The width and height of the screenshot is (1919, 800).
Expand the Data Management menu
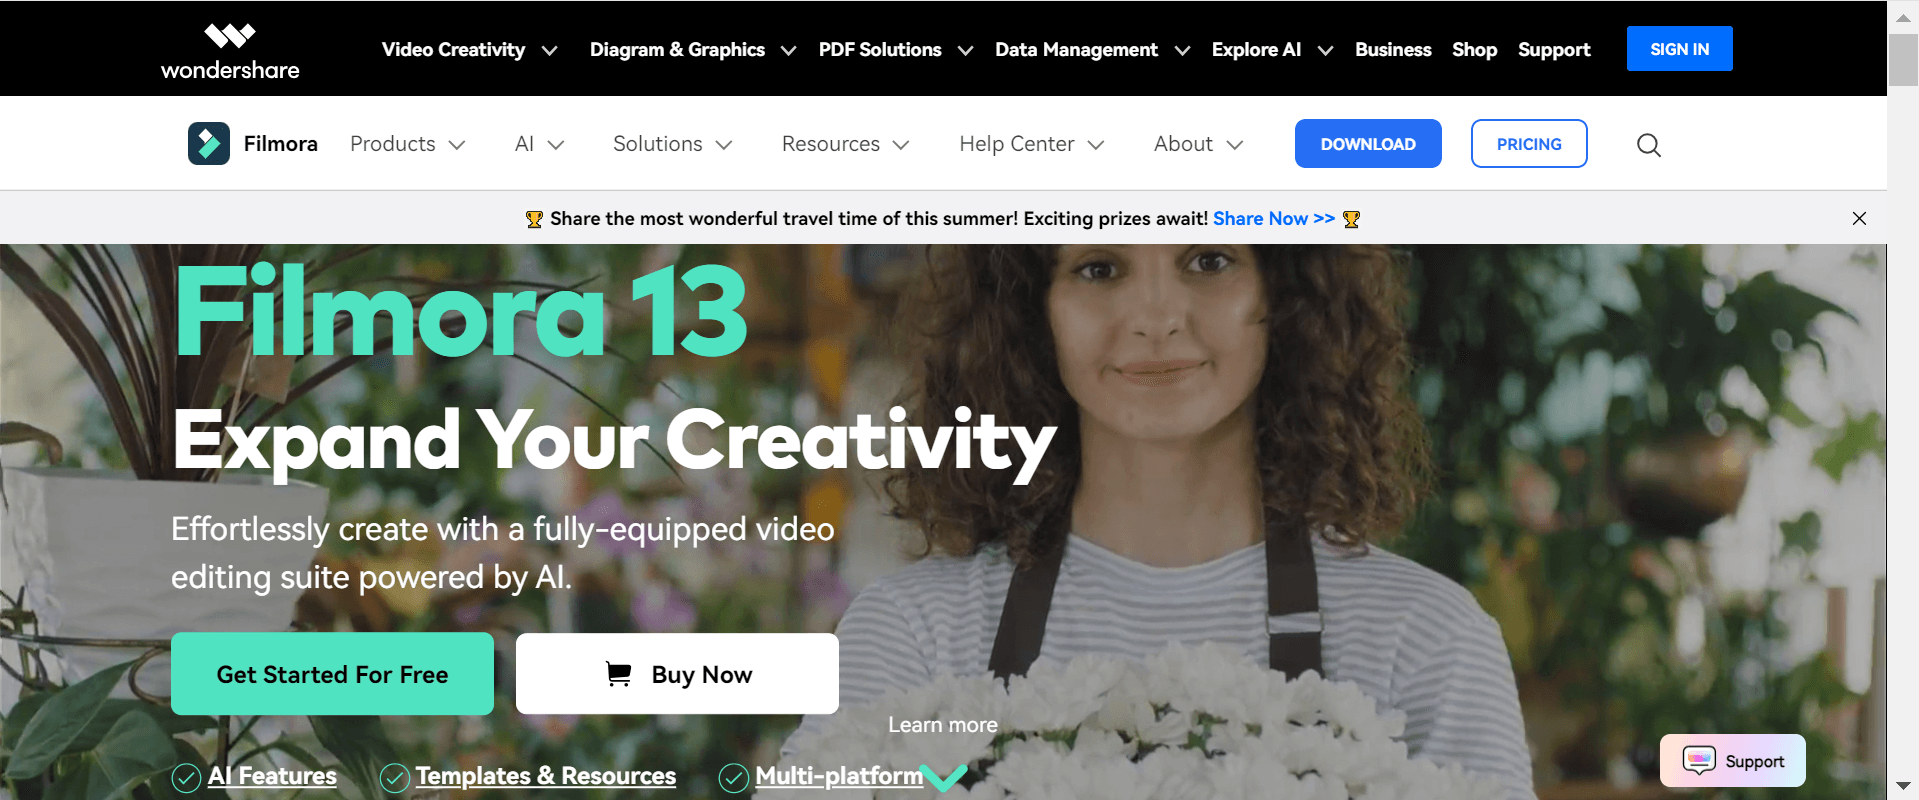[1093, 50]
